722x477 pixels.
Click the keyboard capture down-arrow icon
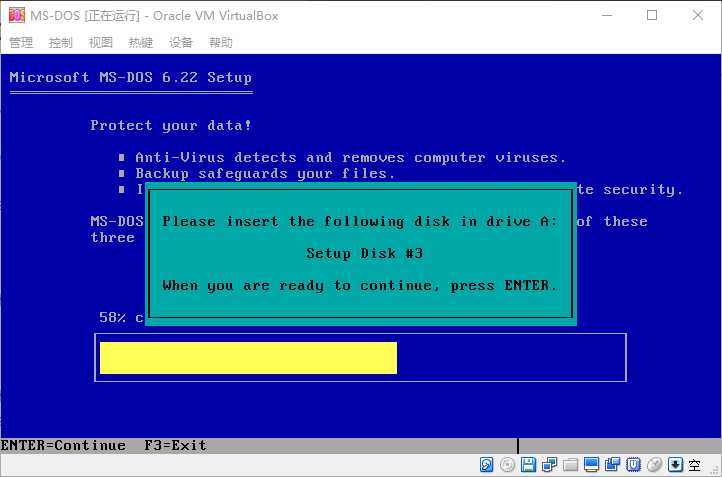(675, 465)
